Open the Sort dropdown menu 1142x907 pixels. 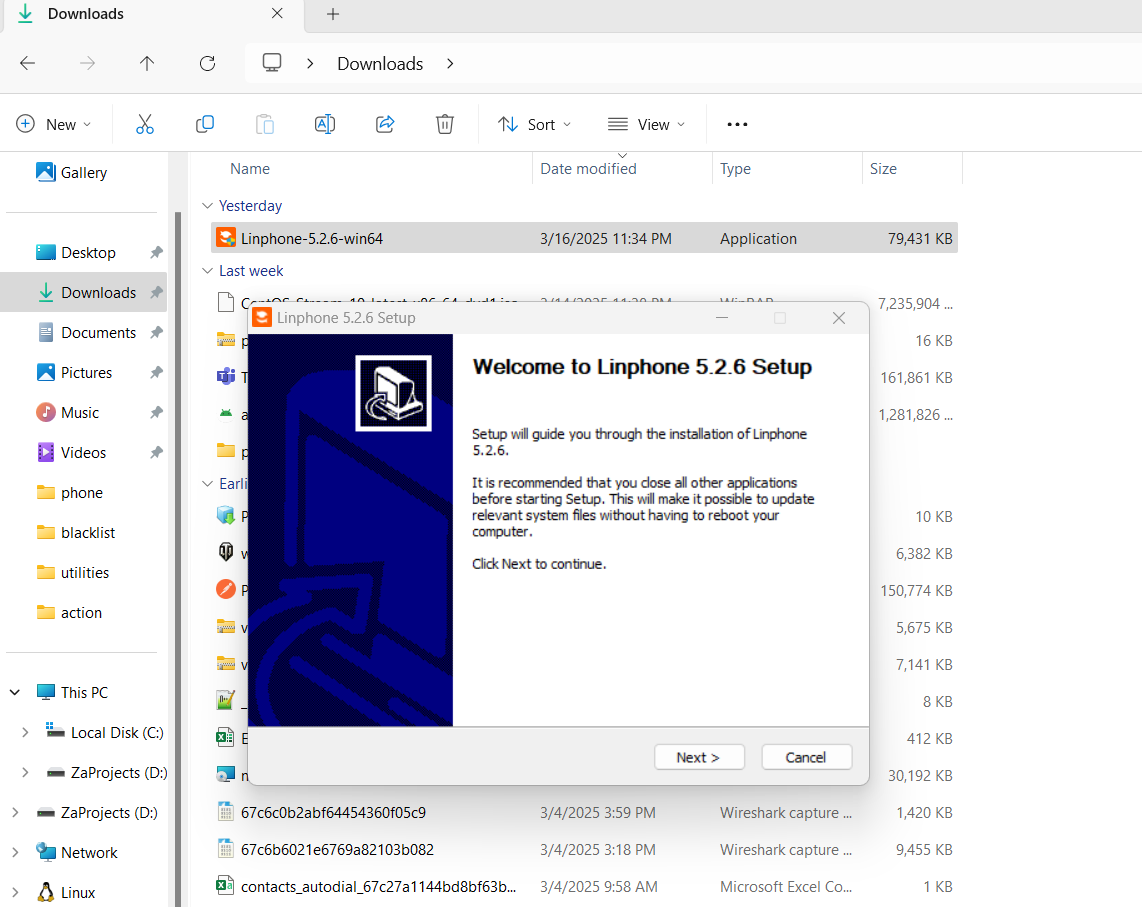(x=535, y=124)
